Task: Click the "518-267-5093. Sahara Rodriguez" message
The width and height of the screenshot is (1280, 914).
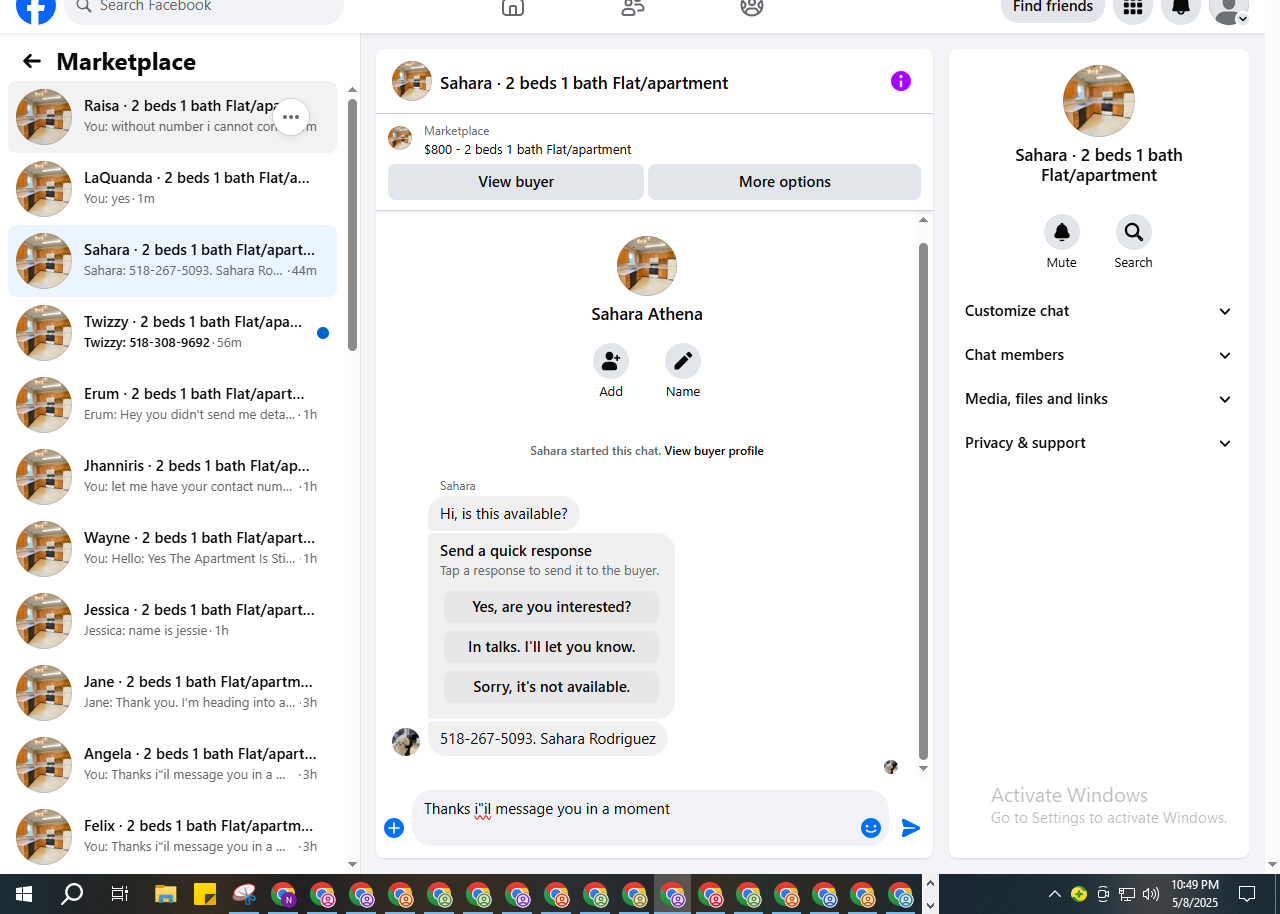Action: pyautogui.click(x=548, y=739)
